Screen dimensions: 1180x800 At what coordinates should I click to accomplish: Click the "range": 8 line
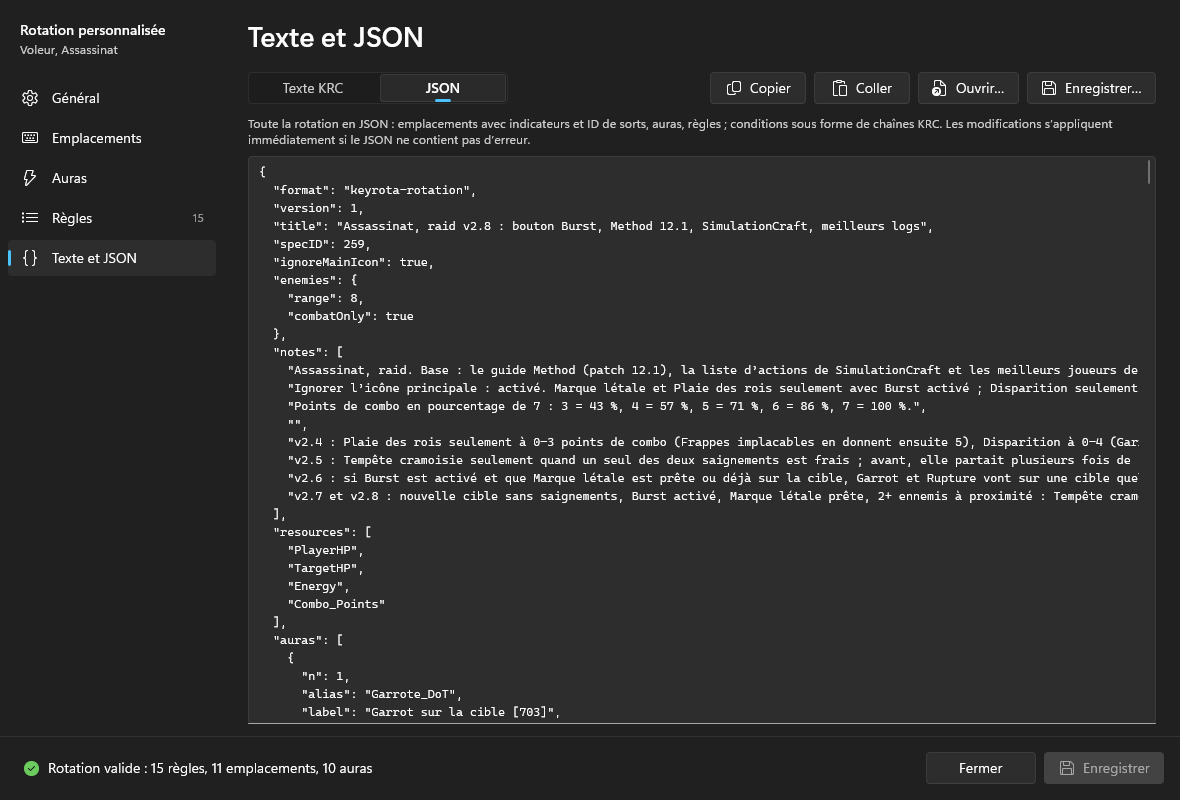[x=326, y=298]
